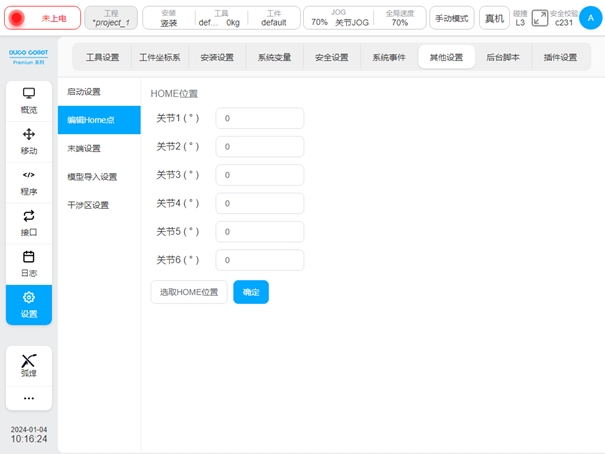The width and height of the screenshot is (605, 454).
Task: Open the 程序 program code icon
Action: (29, 175)
